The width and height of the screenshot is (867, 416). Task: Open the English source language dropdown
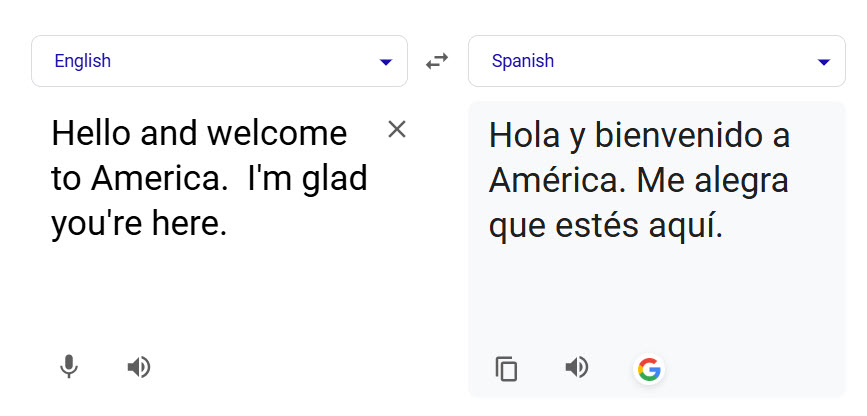[219, 61]
